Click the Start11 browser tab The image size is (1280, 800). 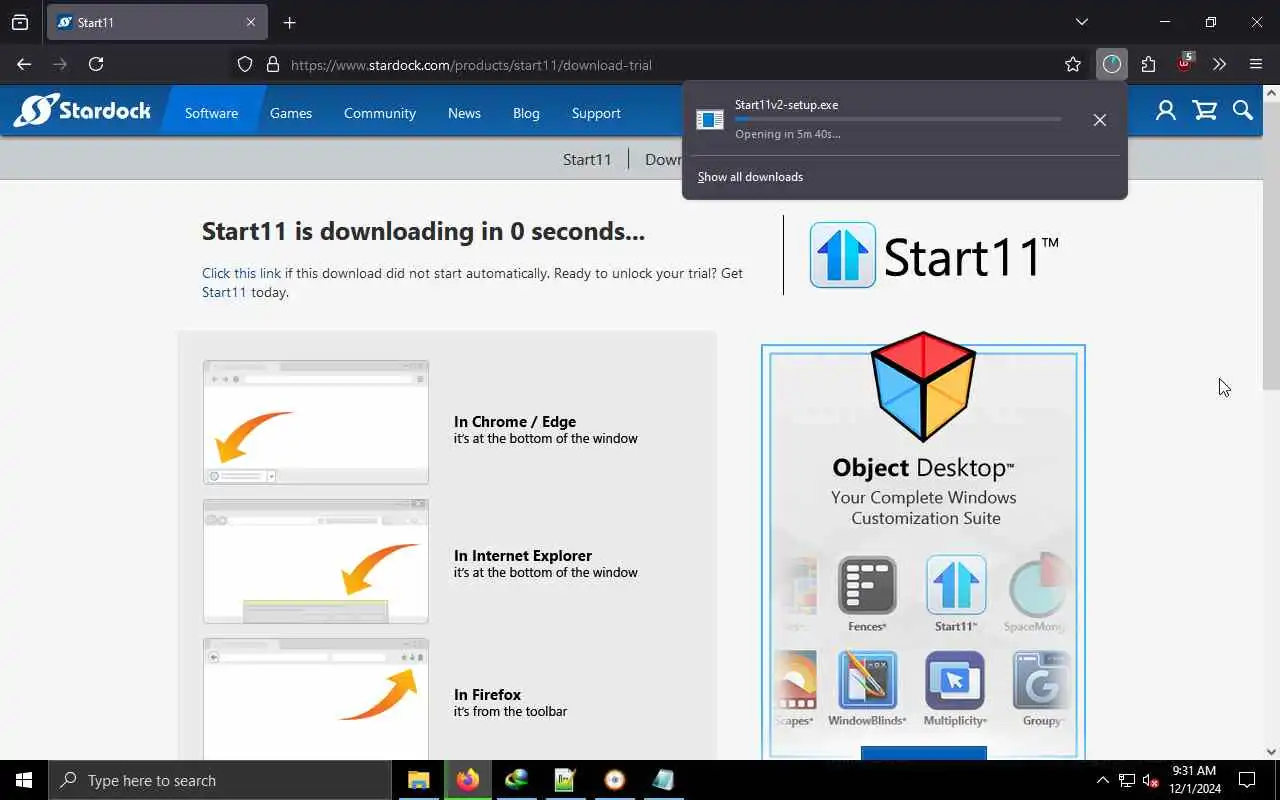point(156,22)
